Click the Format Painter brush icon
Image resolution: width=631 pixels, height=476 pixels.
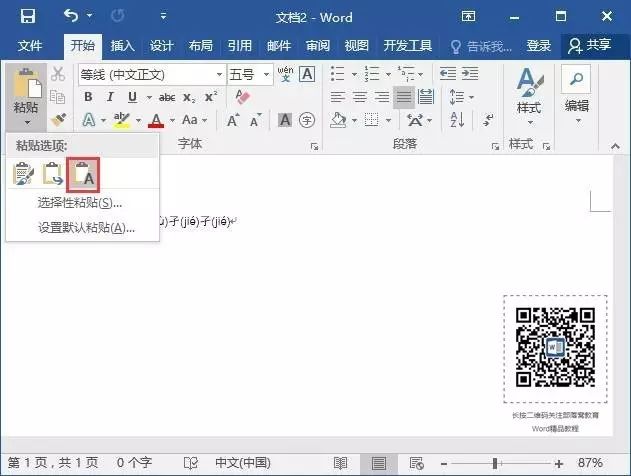tap(58, 119)
